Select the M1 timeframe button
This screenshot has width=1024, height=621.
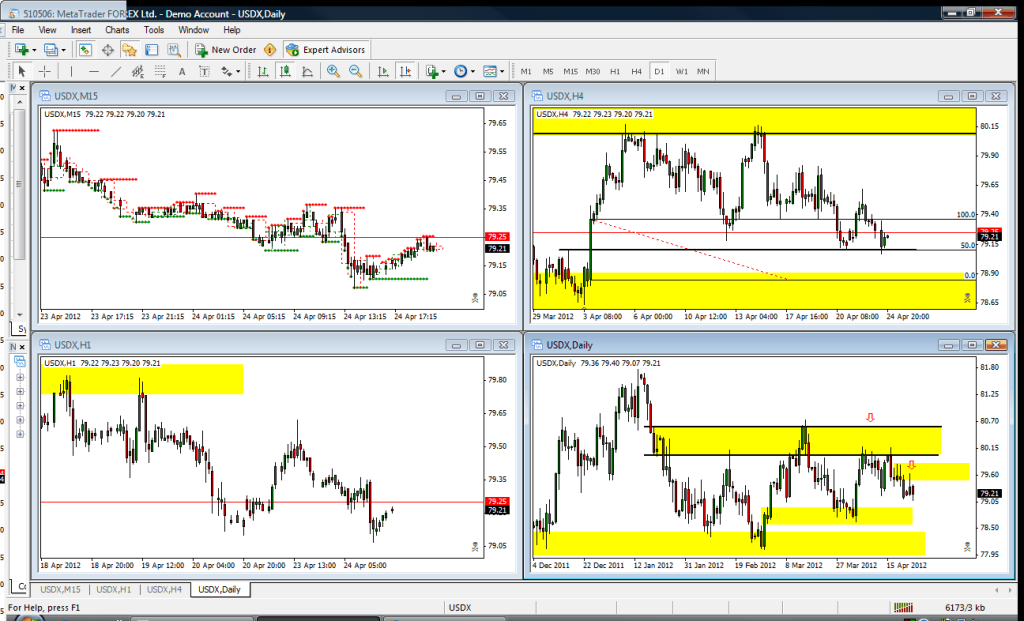tap(526, 71)
